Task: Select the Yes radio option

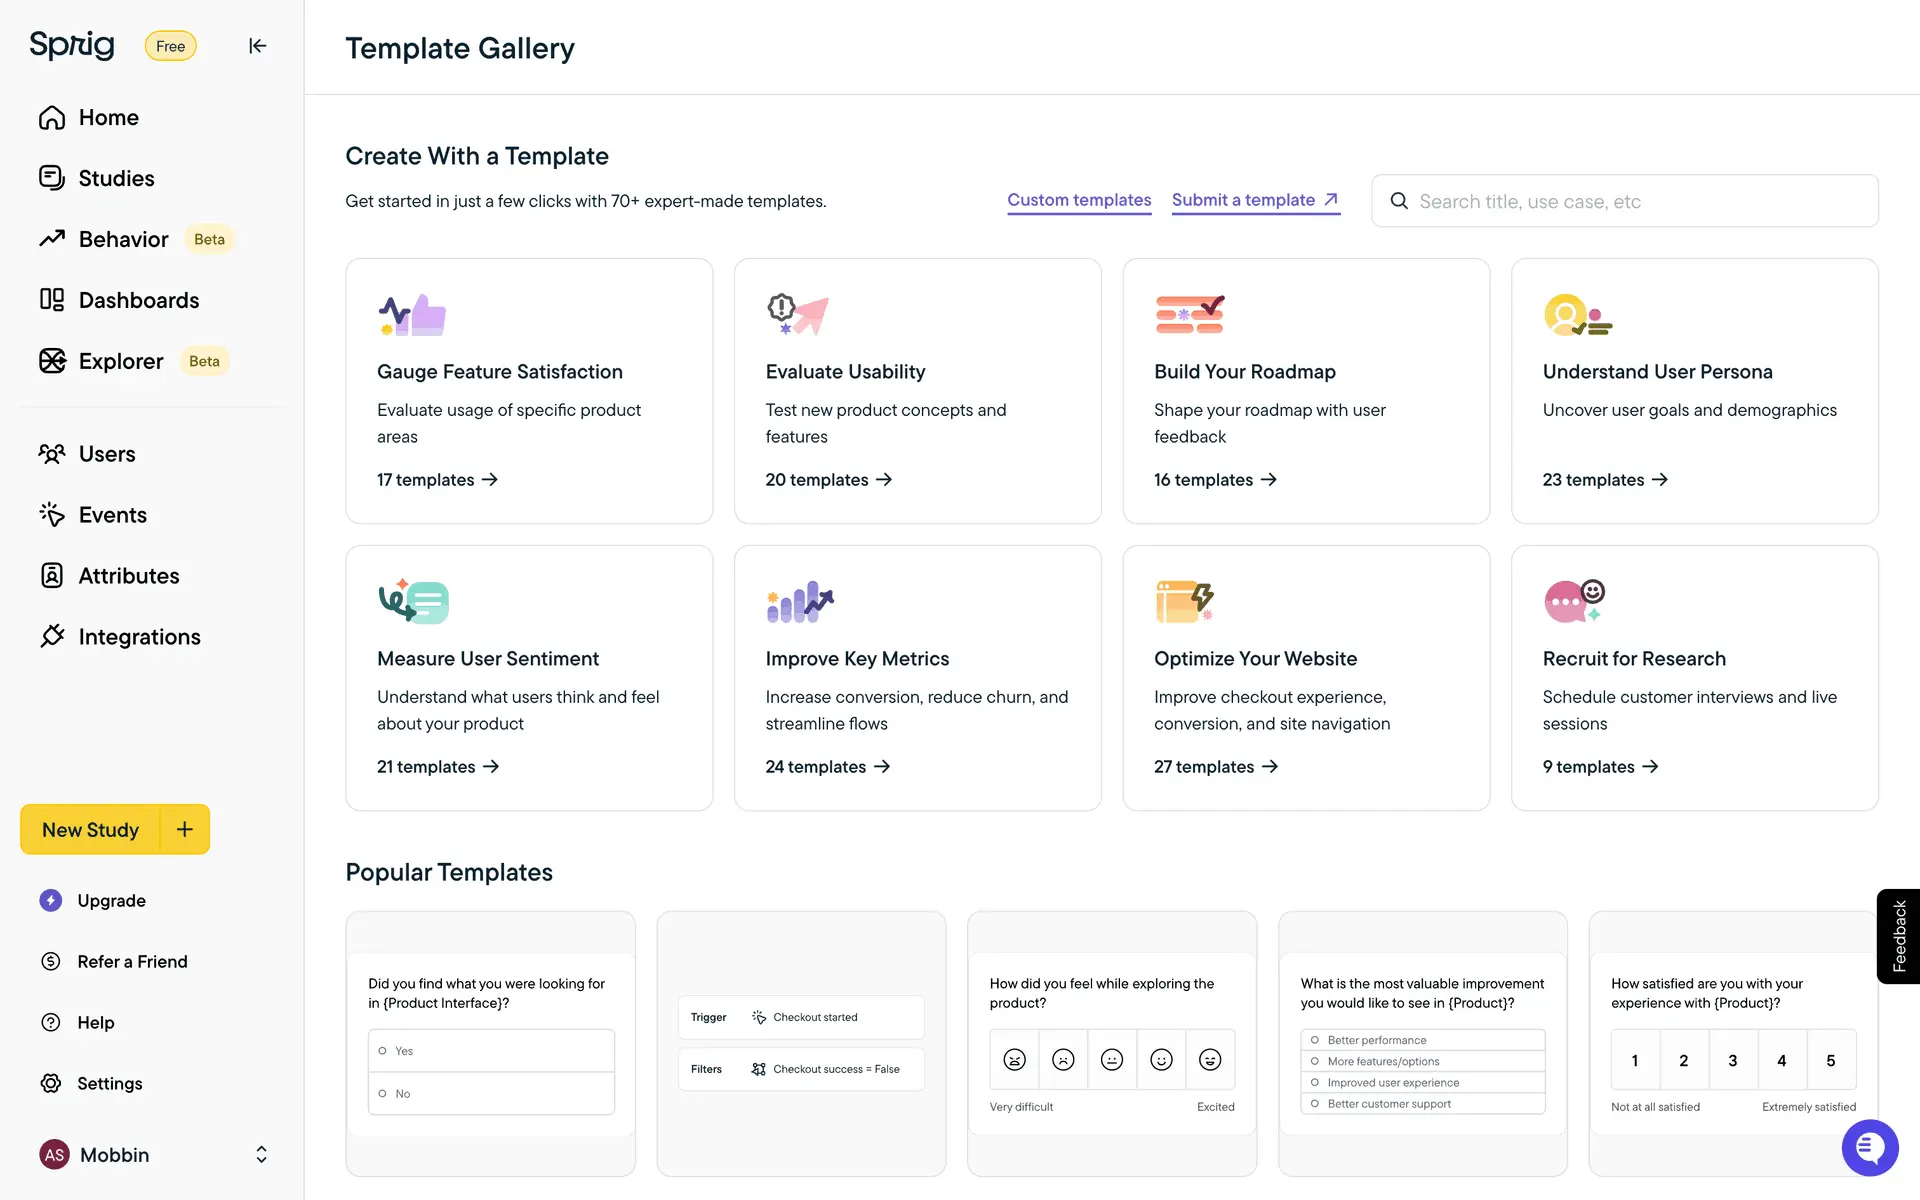Action: 383,1051
